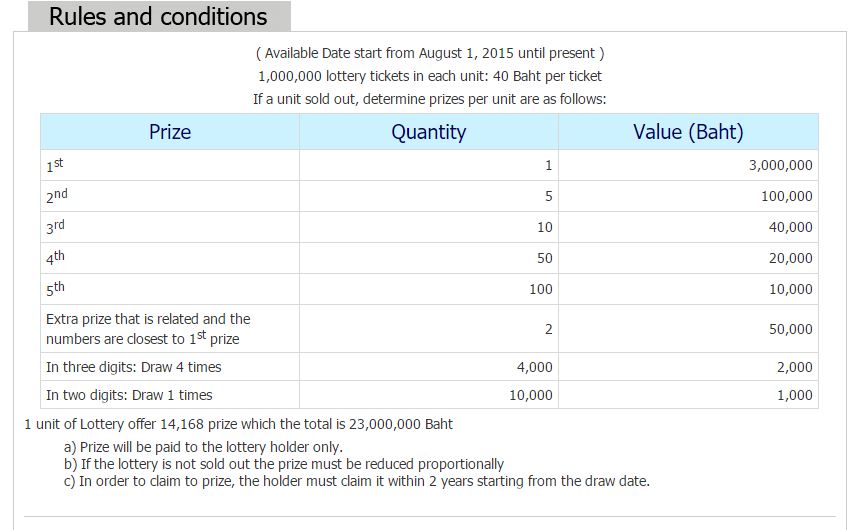Click the Extra prize closest to 1st description

[148, 329]
